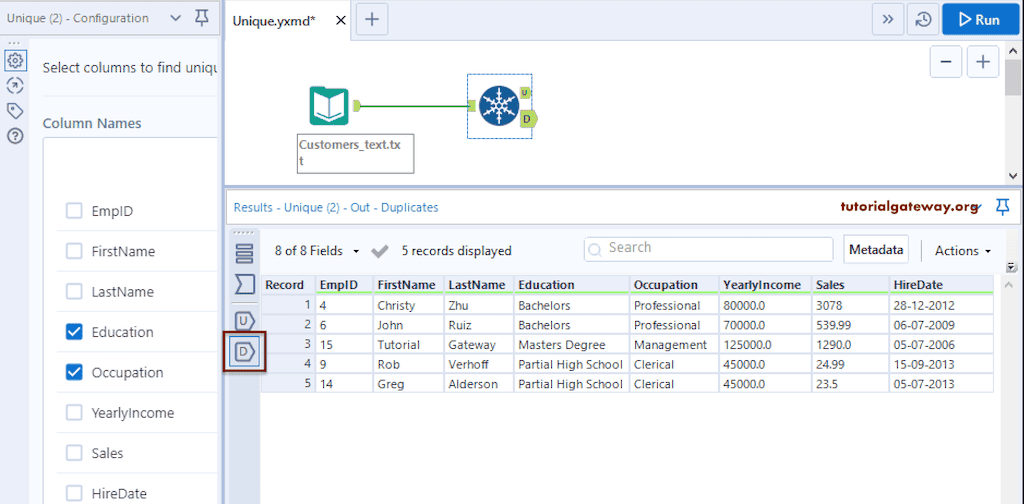Check the FirstName column
This screenshot has height=504, width=1024.
coord(74,251)
